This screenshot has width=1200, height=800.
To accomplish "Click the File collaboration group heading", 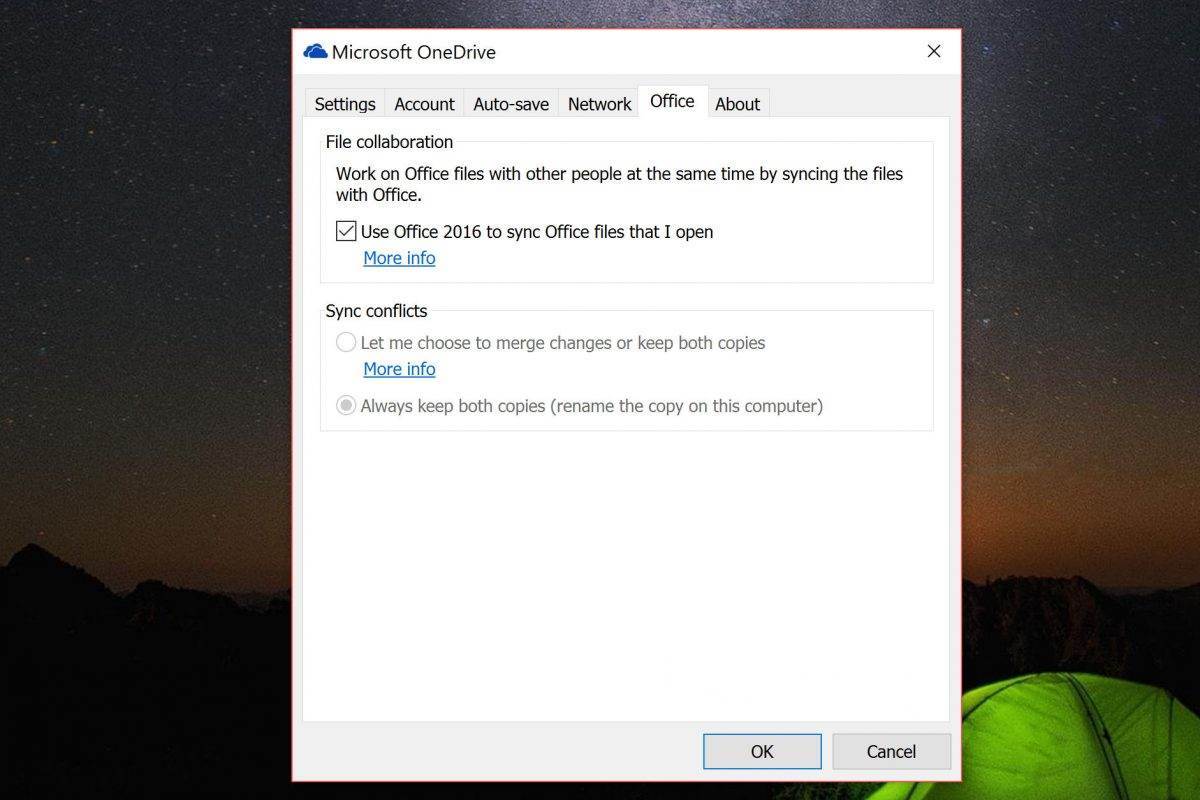I will (389, 142).
